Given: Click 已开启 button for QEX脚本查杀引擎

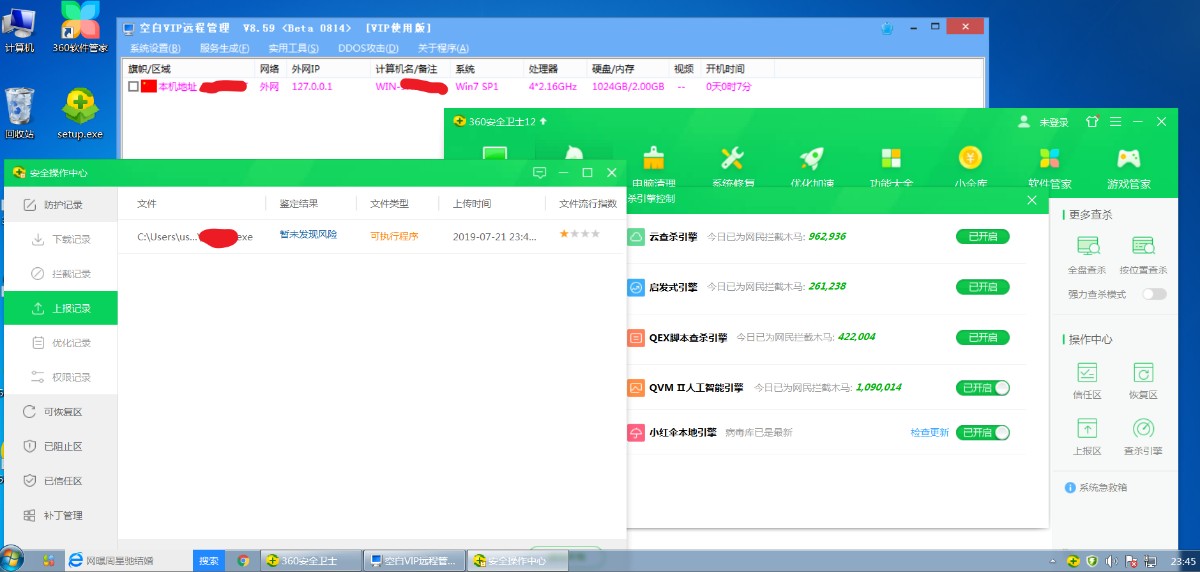Looking at the screenshot, I should pyautogui.click(x=982, y=338).
